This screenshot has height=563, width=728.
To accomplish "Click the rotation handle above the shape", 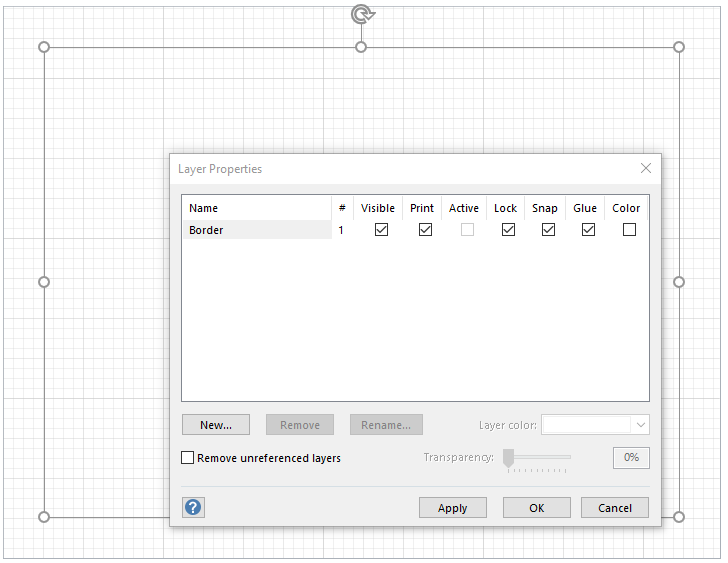I will click(362, 14).
